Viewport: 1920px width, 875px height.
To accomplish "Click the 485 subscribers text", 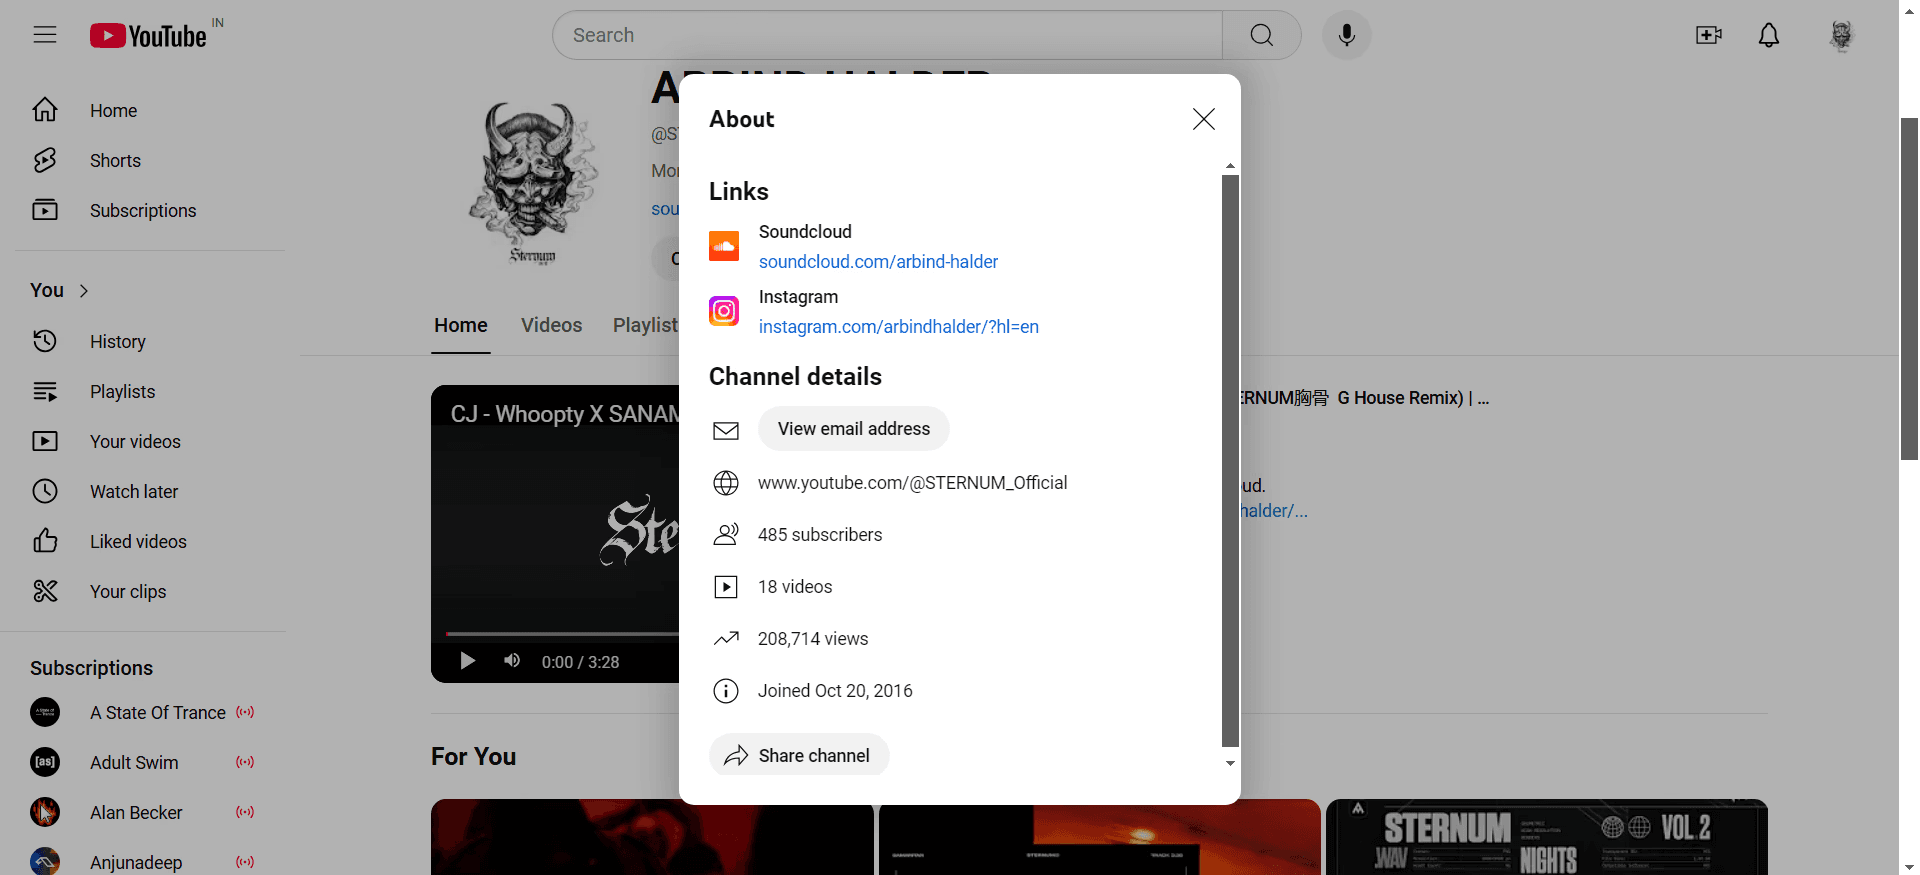I will point(820,535).
